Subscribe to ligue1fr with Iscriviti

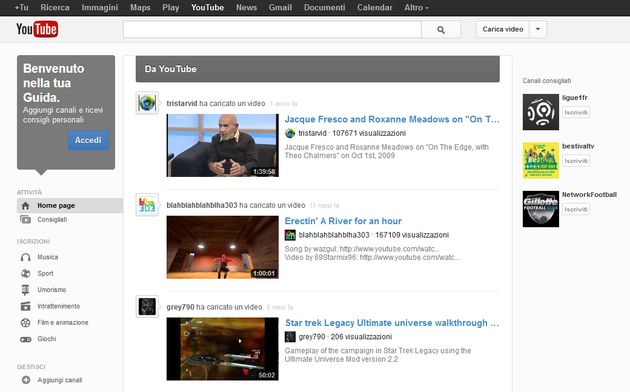[x=576, y=112]
